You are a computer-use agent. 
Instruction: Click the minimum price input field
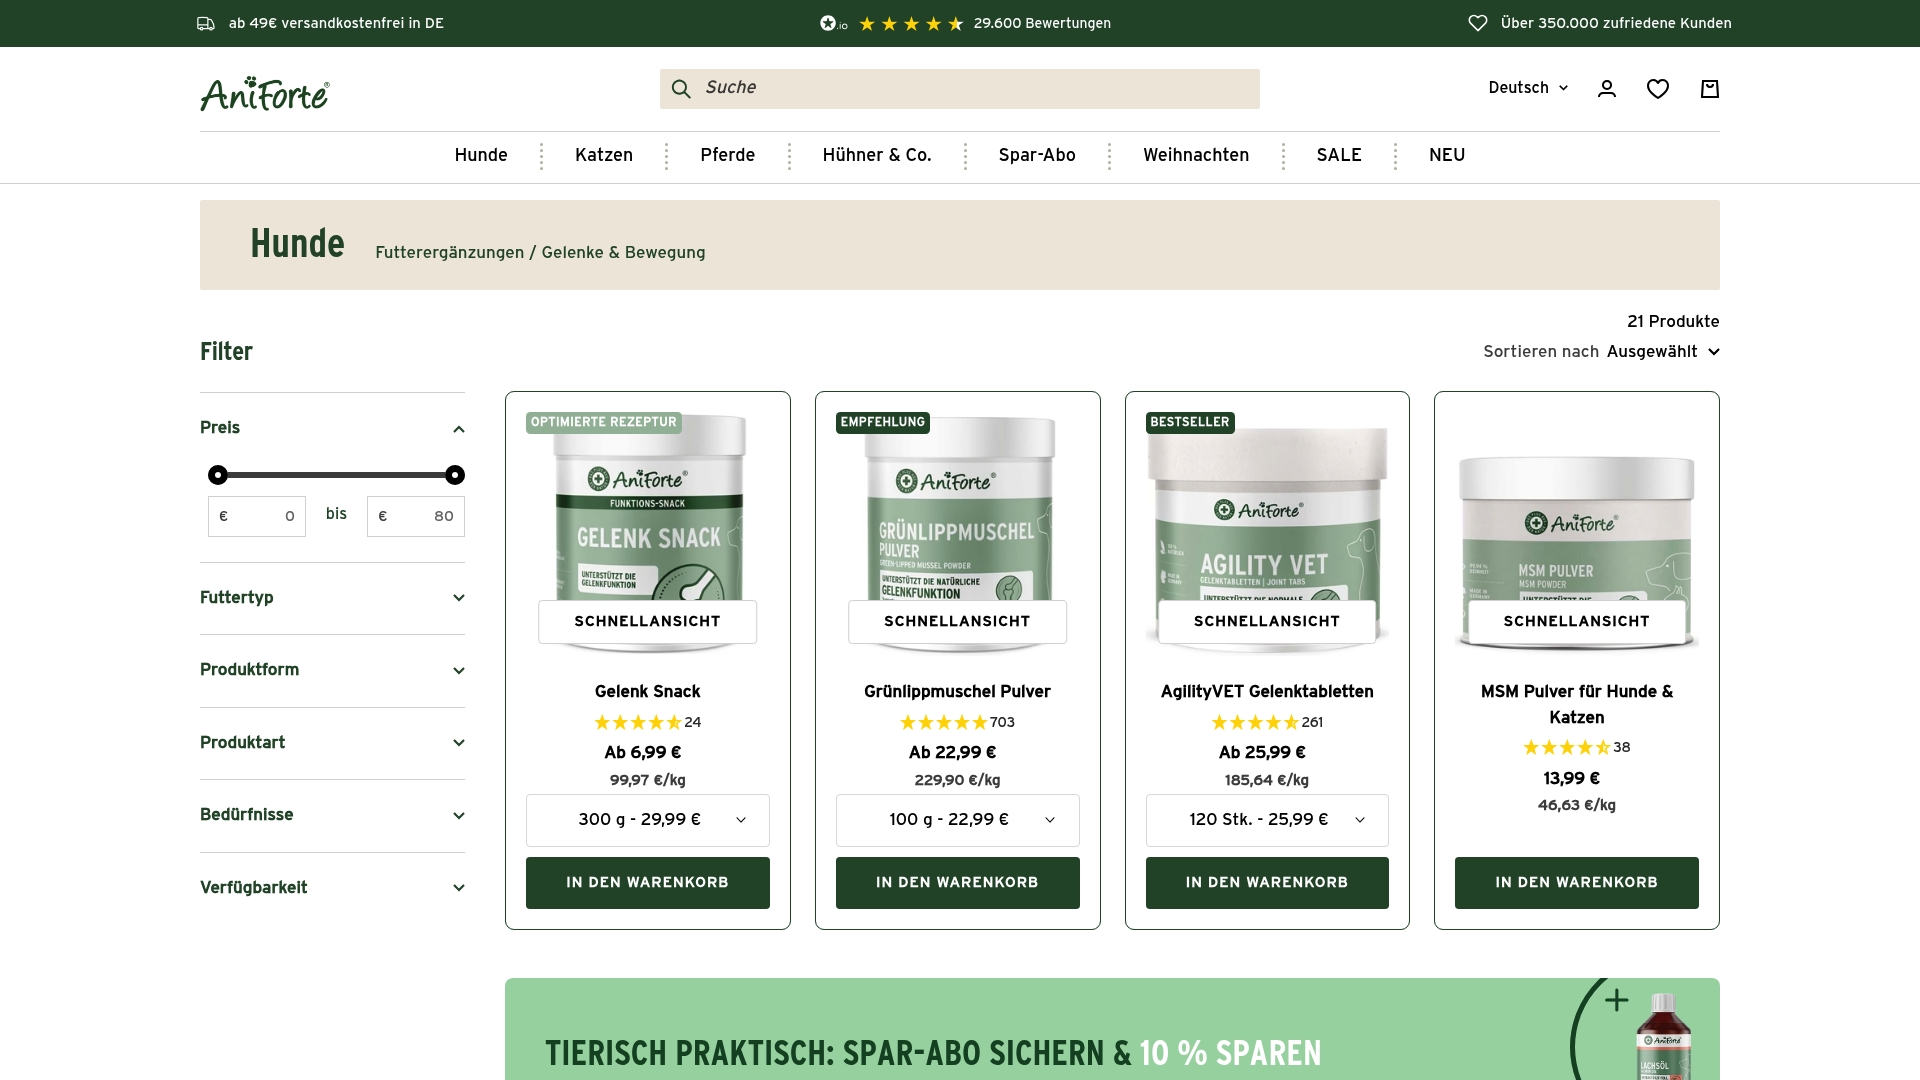257,516
